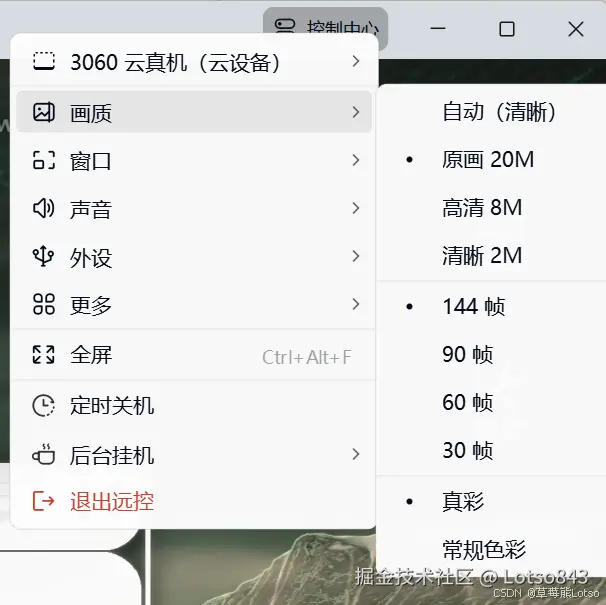
Task: Click the timed shutdown clock icon
Action: [44, 406]
